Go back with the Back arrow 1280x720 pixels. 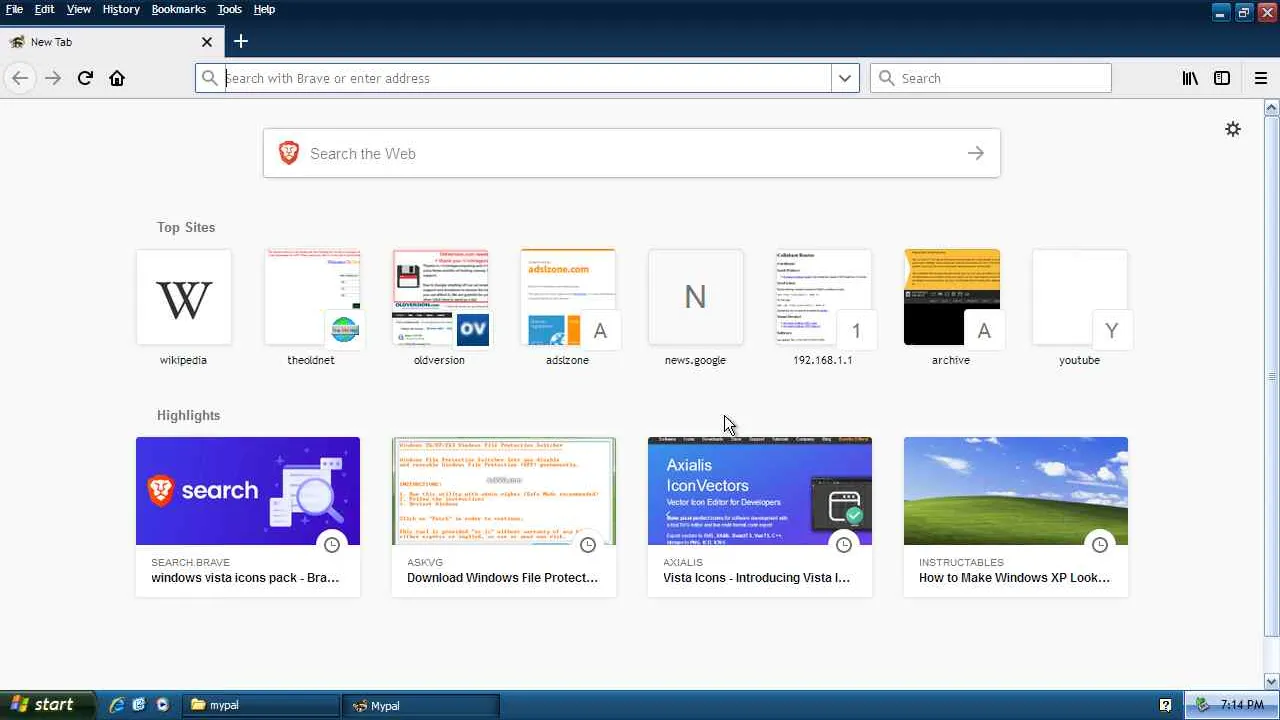(20, 78)
